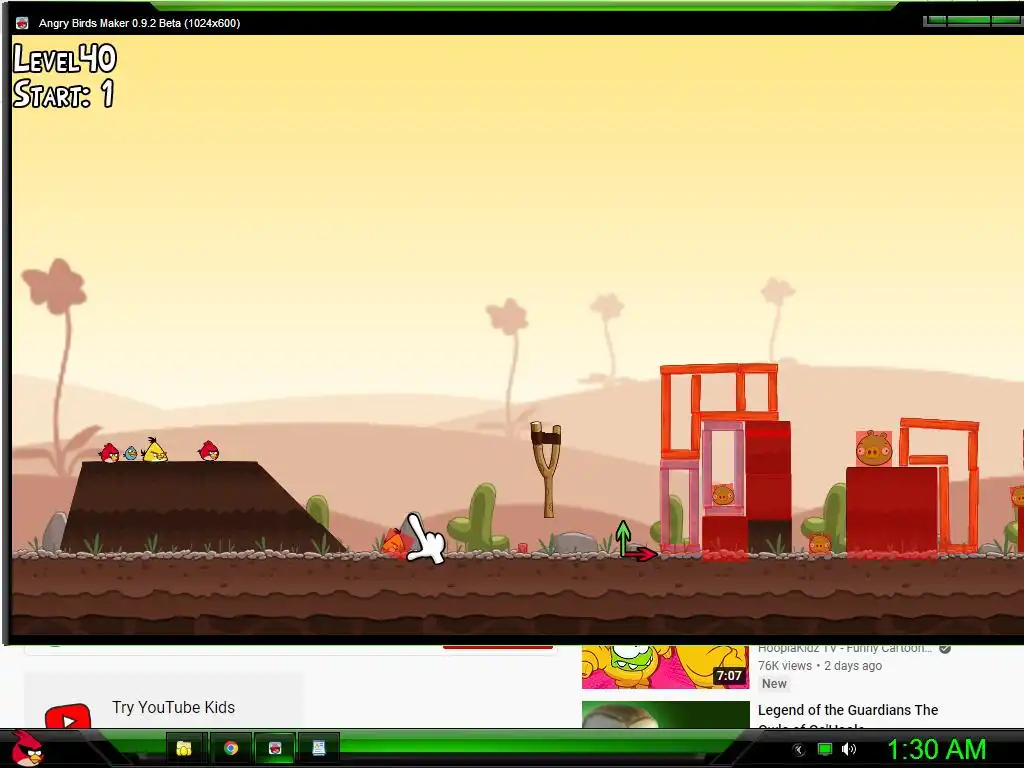Click the green monitor tray icon
The height and width of the screenshot is (768, 1024).
point(825,749)
